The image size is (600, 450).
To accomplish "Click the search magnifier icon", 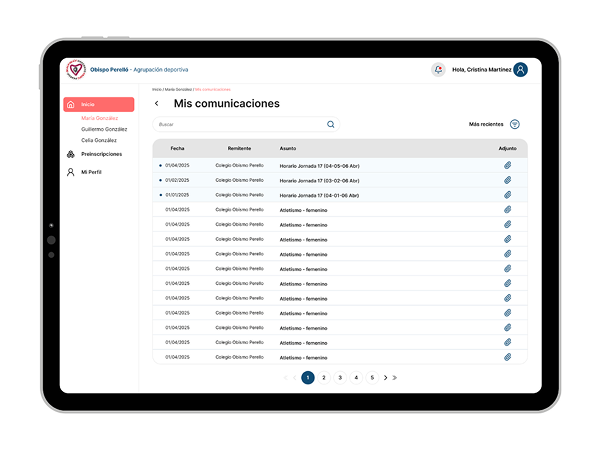I will (331, 124).
